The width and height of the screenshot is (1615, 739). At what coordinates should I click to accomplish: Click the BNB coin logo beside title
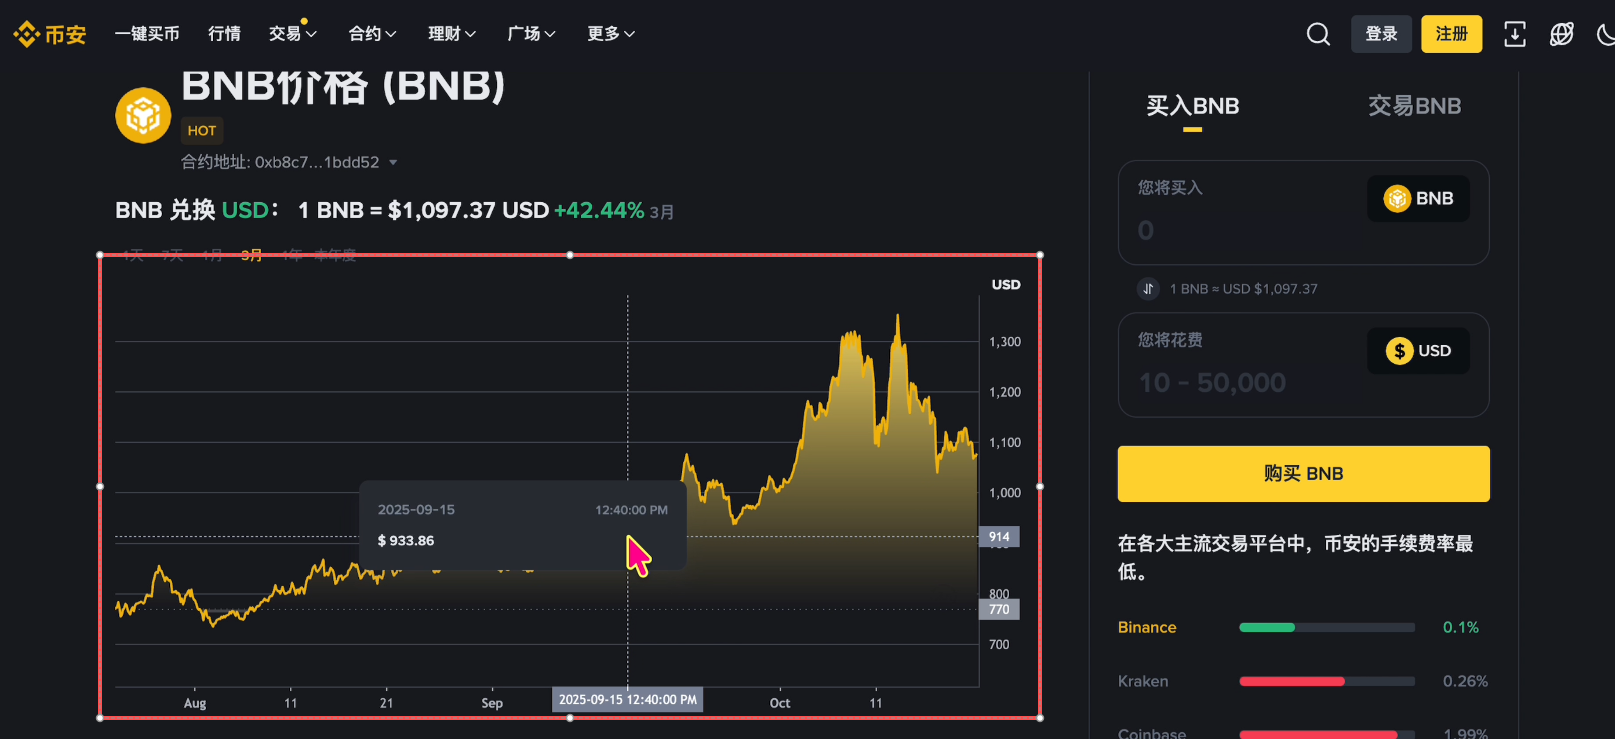tap(143, 116)
